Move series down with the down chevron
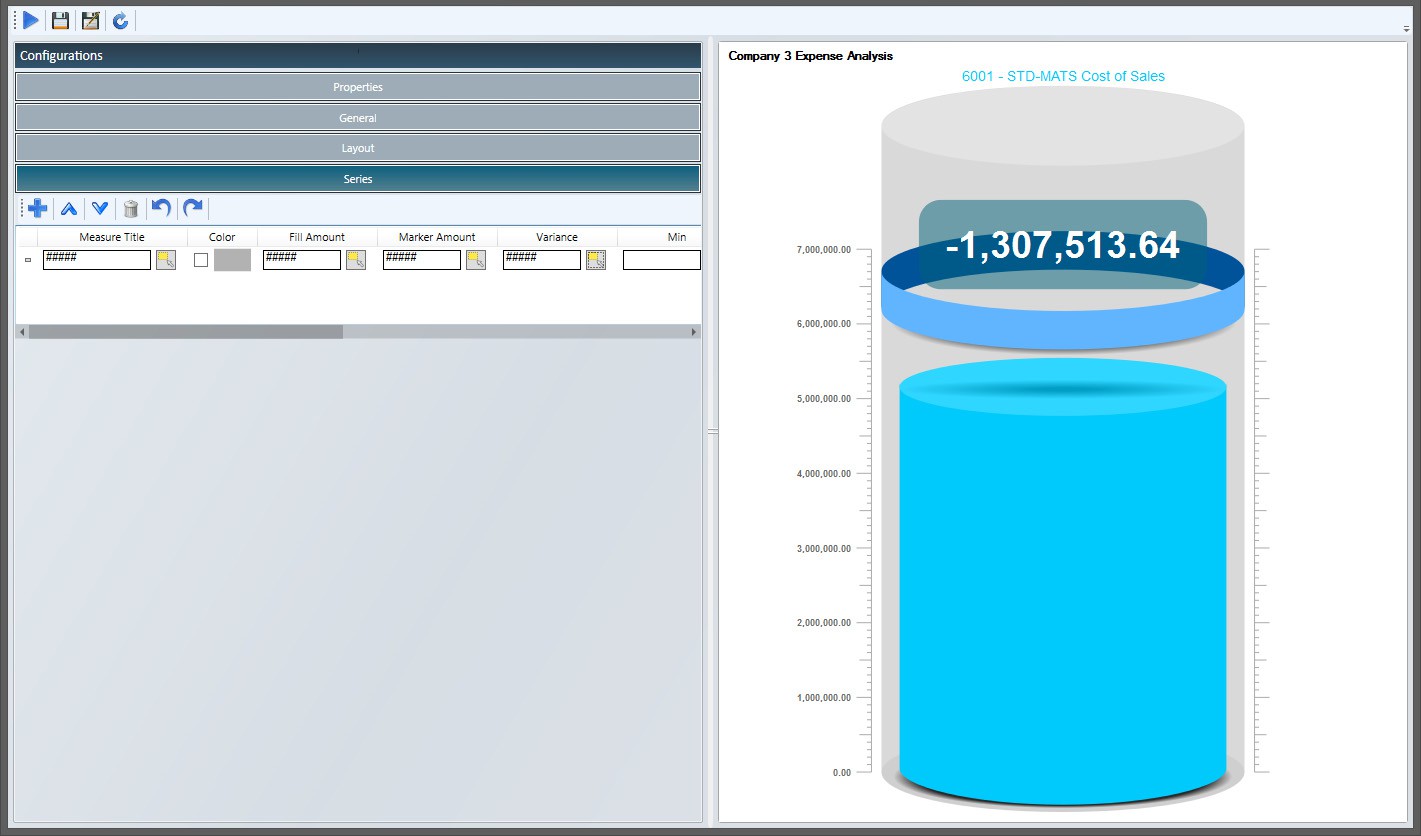 click(x=100, y=208)
